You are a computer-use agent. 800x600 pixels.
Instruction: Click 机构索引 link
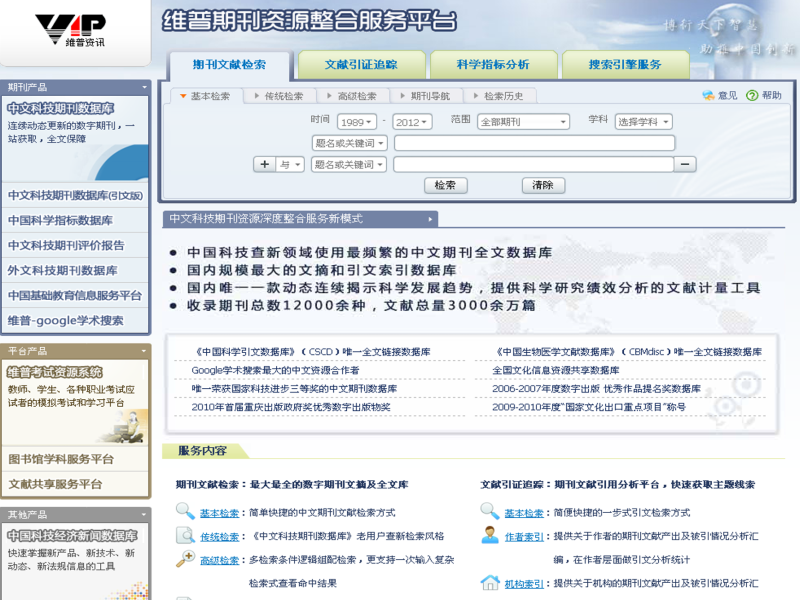pyautogui.click(x=524, y=584)
